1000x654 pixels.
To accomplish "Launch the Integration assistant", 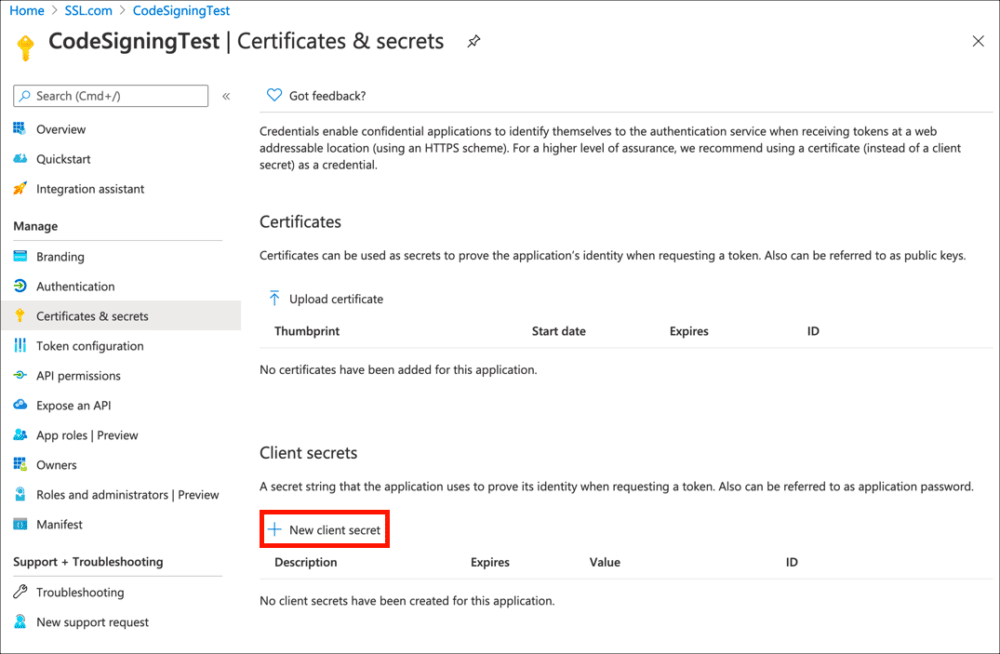I will 91,188.
